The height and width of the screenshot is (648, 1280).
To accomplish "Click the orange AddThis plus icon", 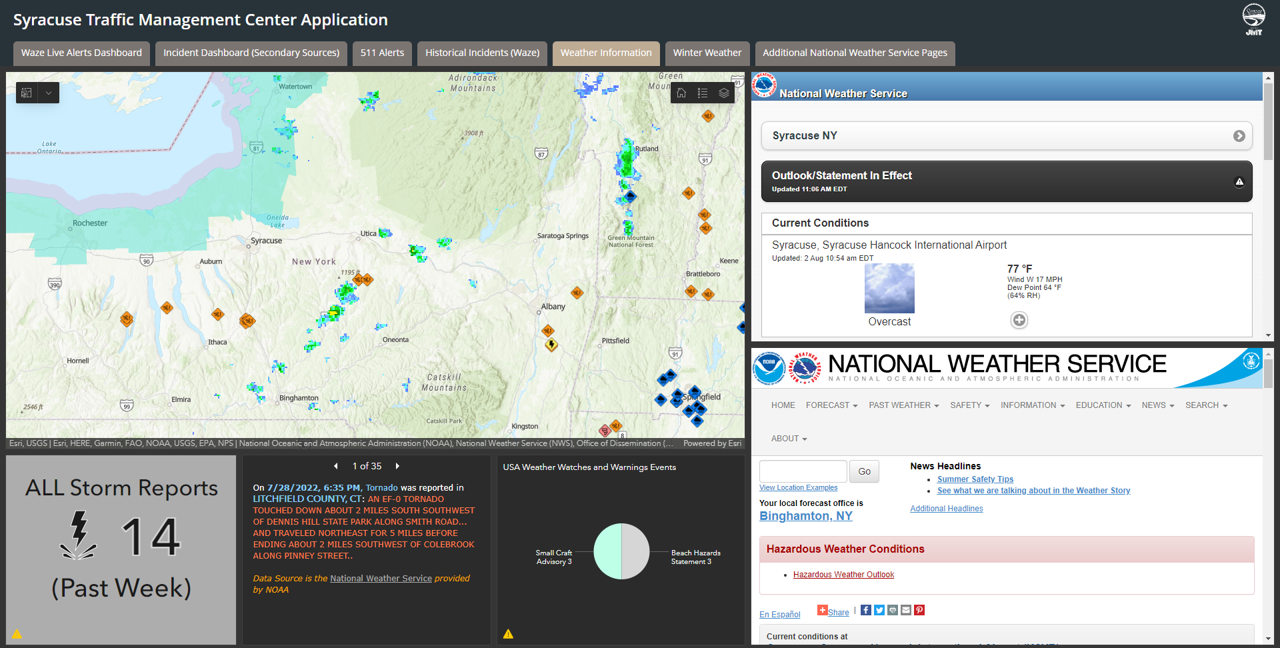I will [x=822, y=610].
